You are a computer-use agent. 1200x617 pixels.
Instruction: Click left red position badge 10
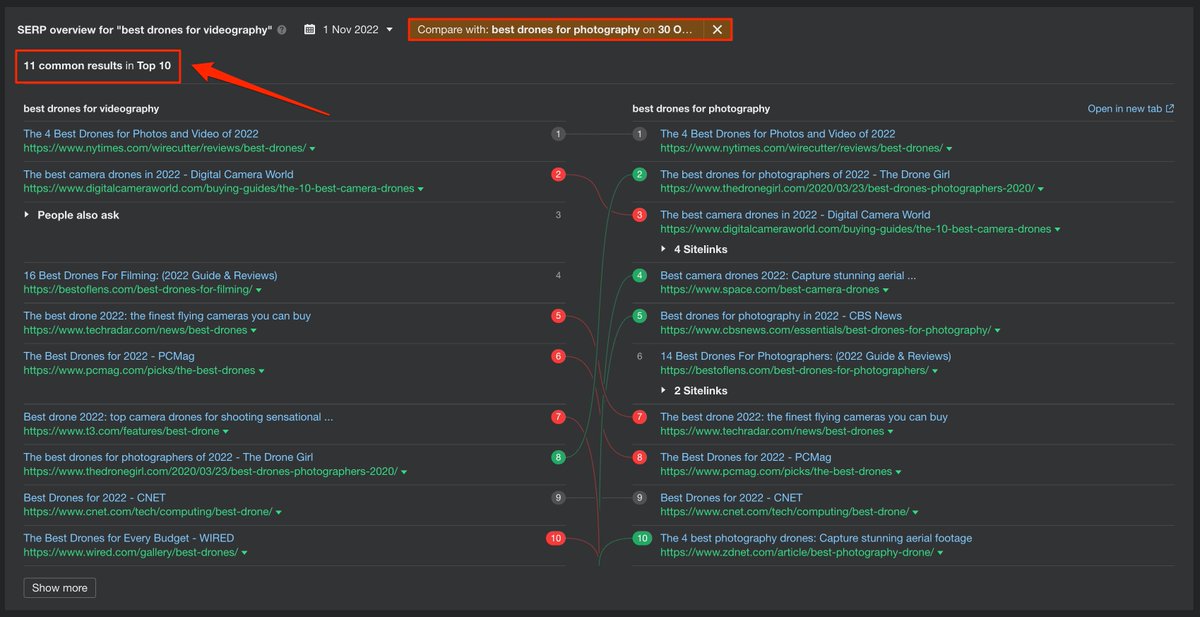pyautogui.click(x=556, y=538)
